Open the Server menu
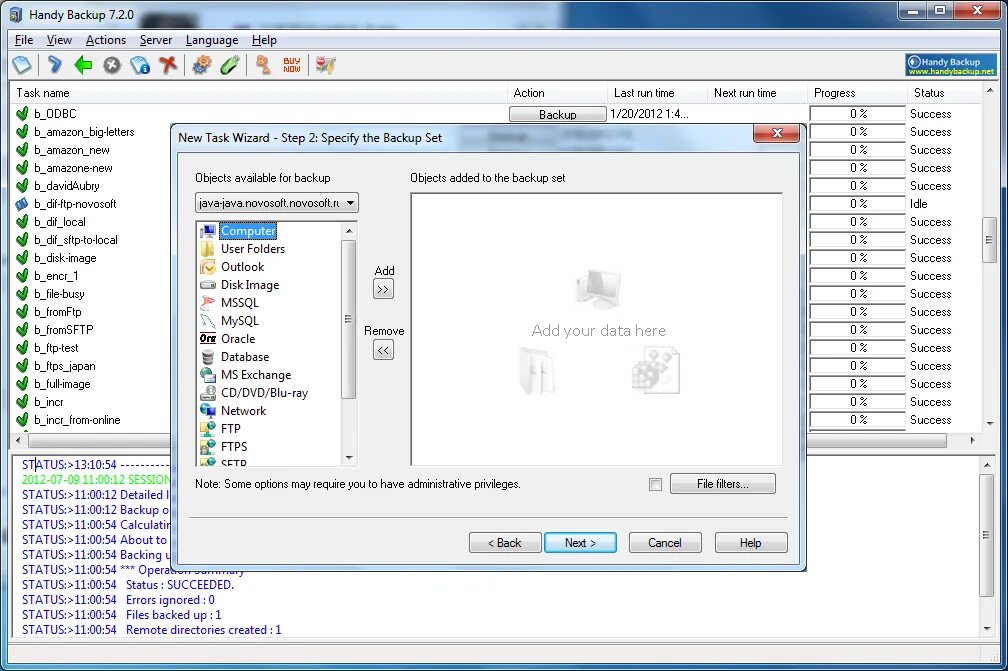1008x671 pixels. click(x=156, y=40)
